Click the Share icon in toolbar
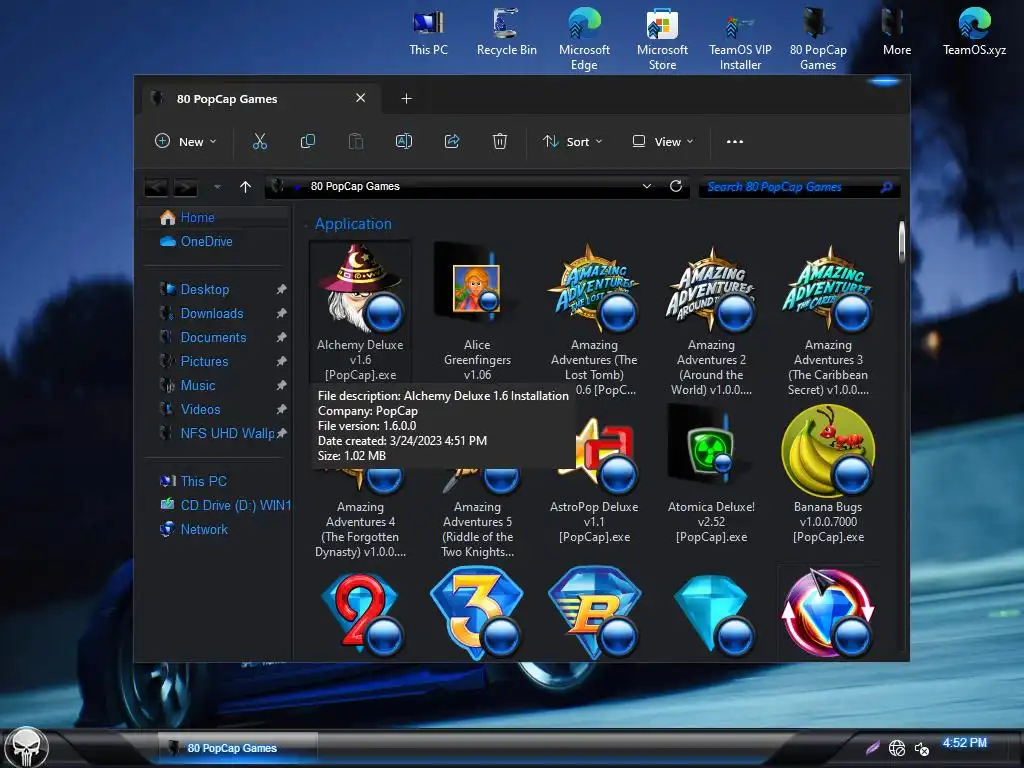Screen dimensions: 1024x768 (x=452, y=141)
